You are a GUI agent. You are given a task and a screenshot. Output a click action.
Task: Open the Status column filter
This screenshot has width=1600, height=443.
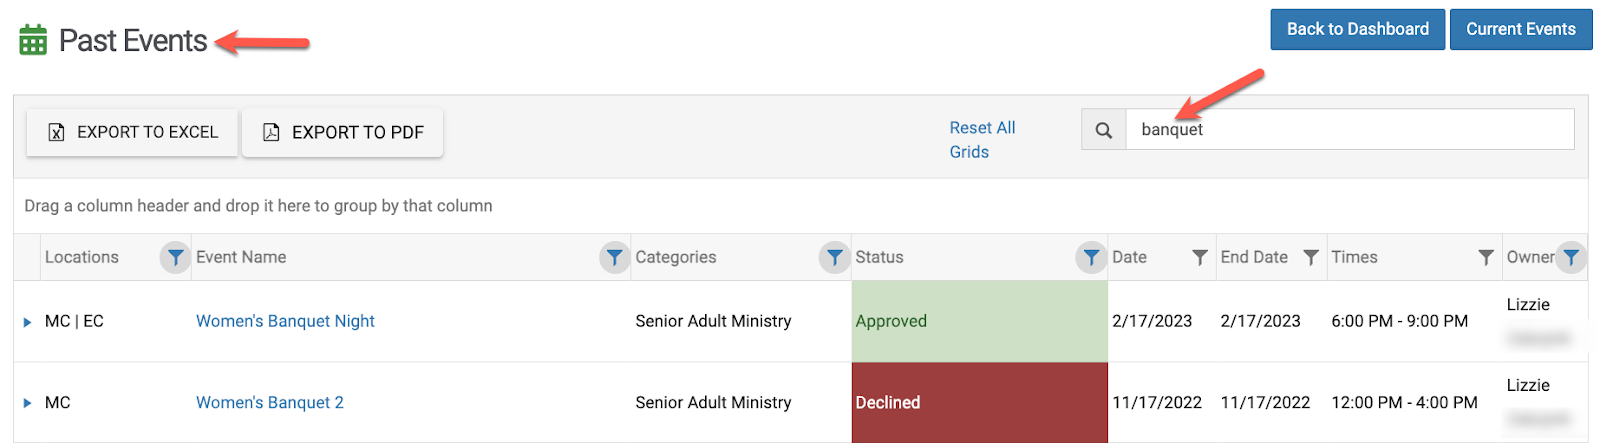click(1091, 257)
